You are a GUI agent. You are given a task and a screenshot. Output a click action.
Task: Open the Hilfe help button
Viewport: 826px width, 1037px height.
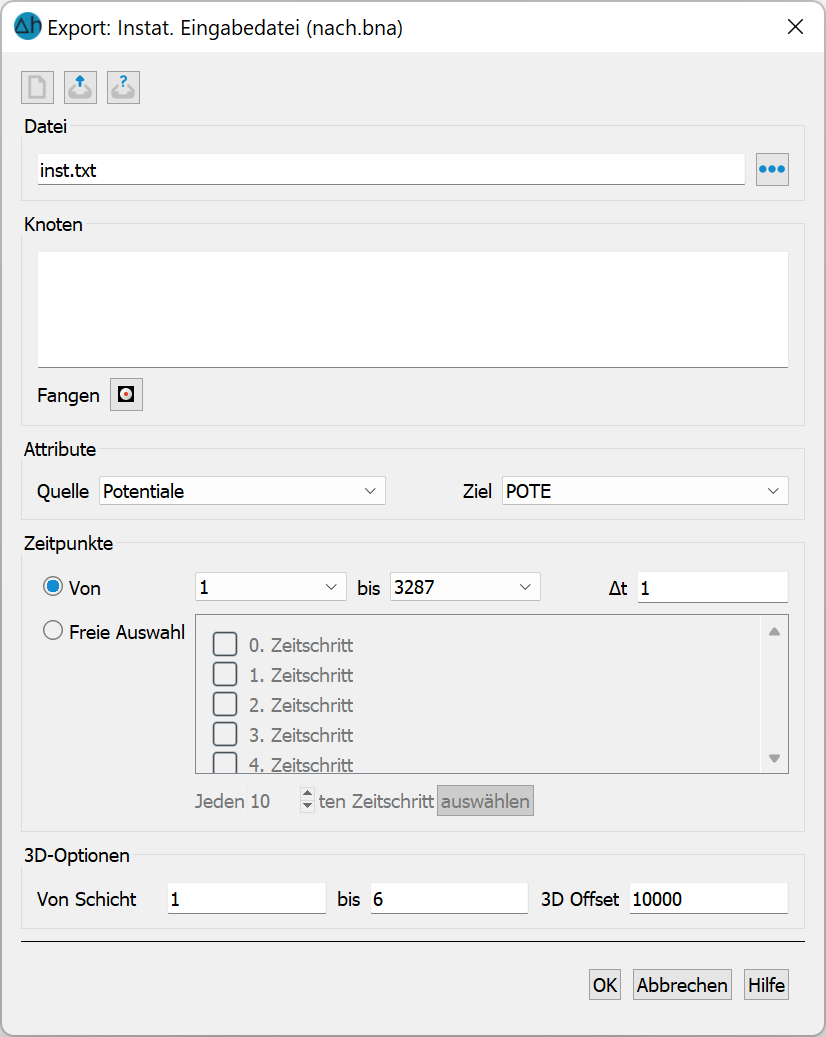click(x=766, y=985)
